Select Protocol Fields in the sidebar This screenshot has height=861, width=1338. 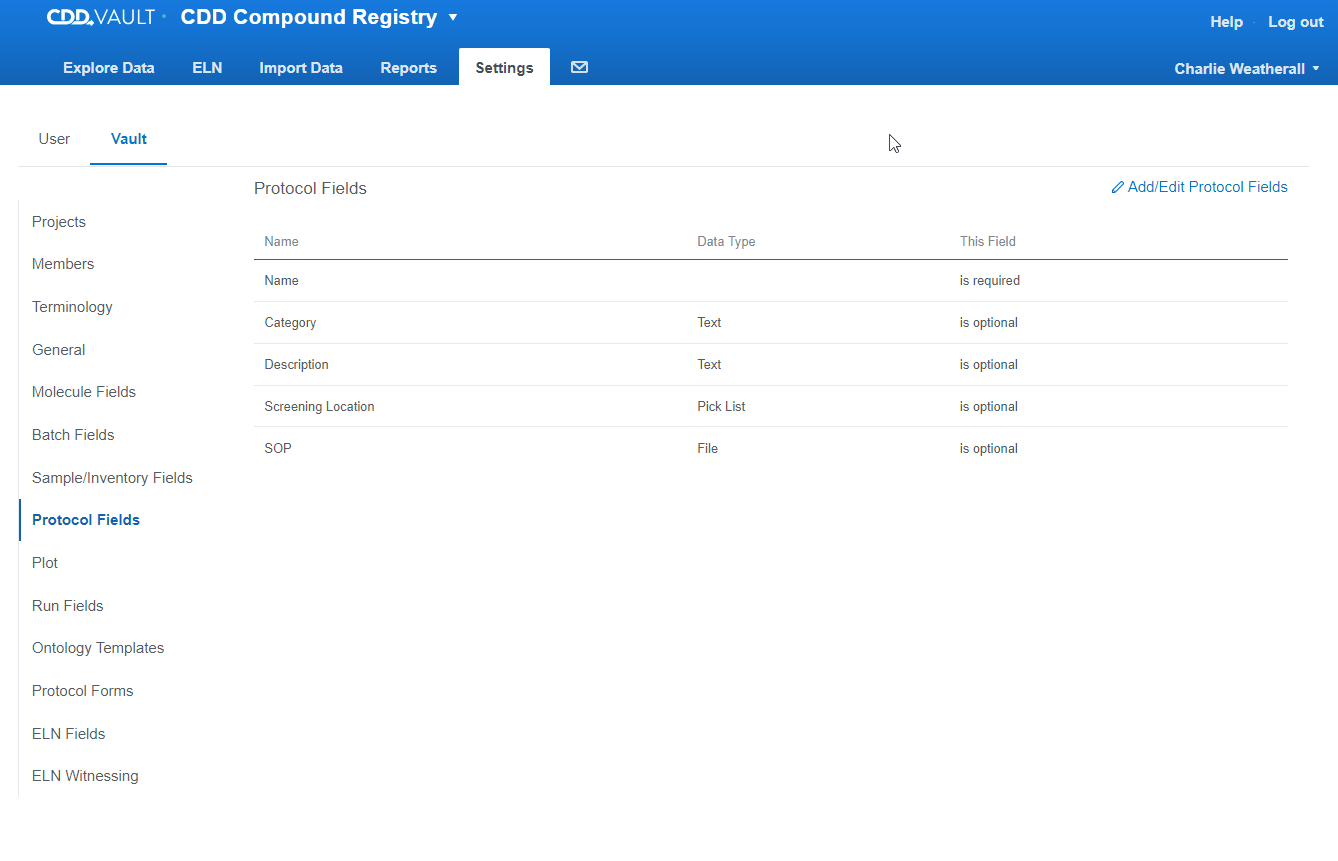click(x=86, y=520)
